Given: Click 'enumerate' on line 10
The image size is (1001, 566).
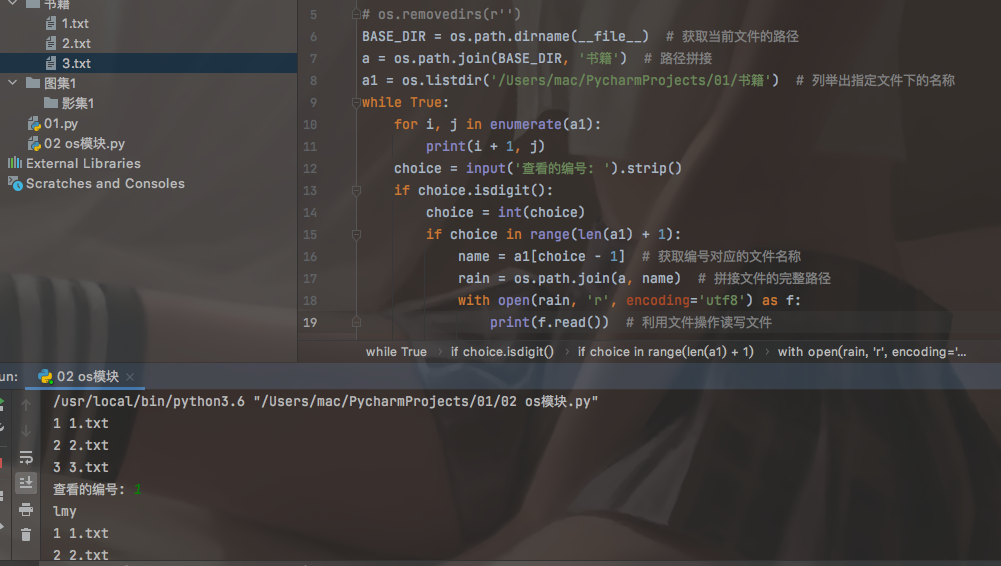Looking at the screenshot, I should point(525,124).
